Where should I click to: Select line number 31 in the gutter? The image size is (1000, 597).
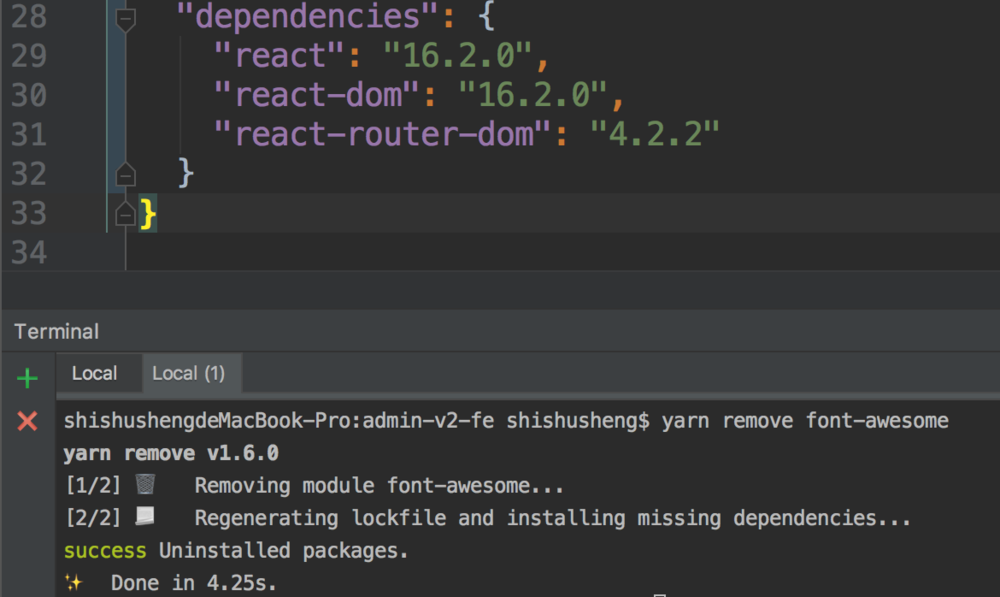click(x=29, y=135)
